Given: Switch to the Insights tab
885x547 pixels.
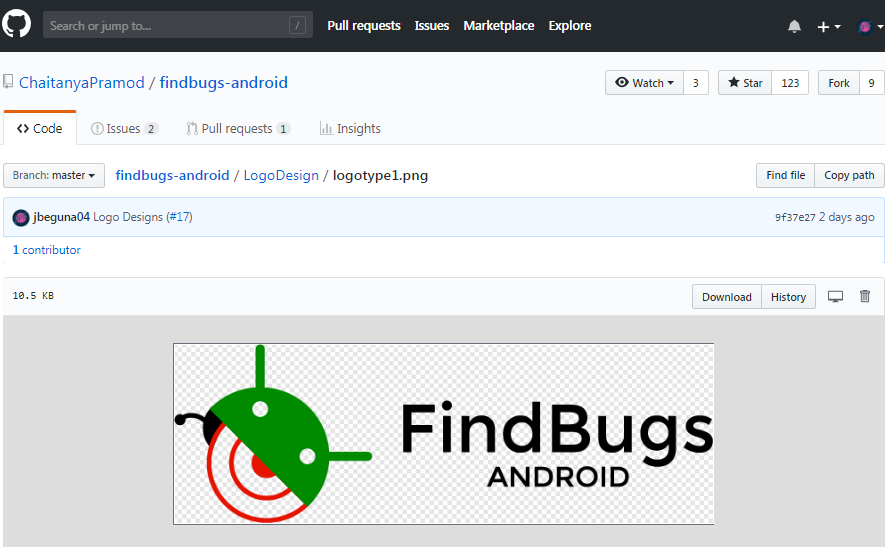Looking at the screenshot, I should point(350,129).
